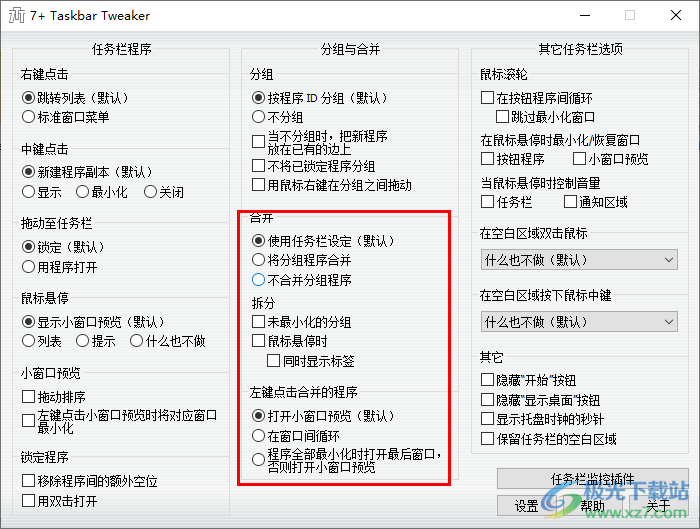Enable 用鼠标右键在分组之间拖动 checkbox
Screen dimensions: 700x529
[258, 185]
